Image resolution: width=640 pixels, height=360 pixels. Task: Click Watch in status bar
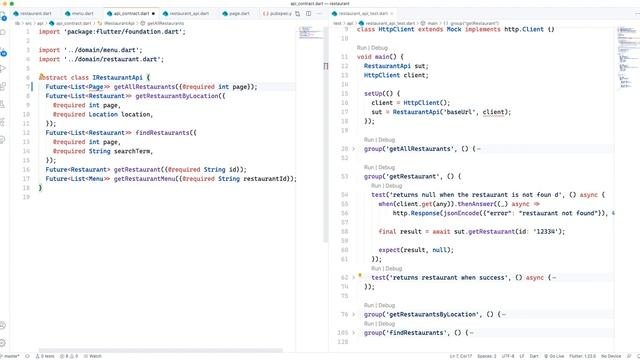[93, 356]
